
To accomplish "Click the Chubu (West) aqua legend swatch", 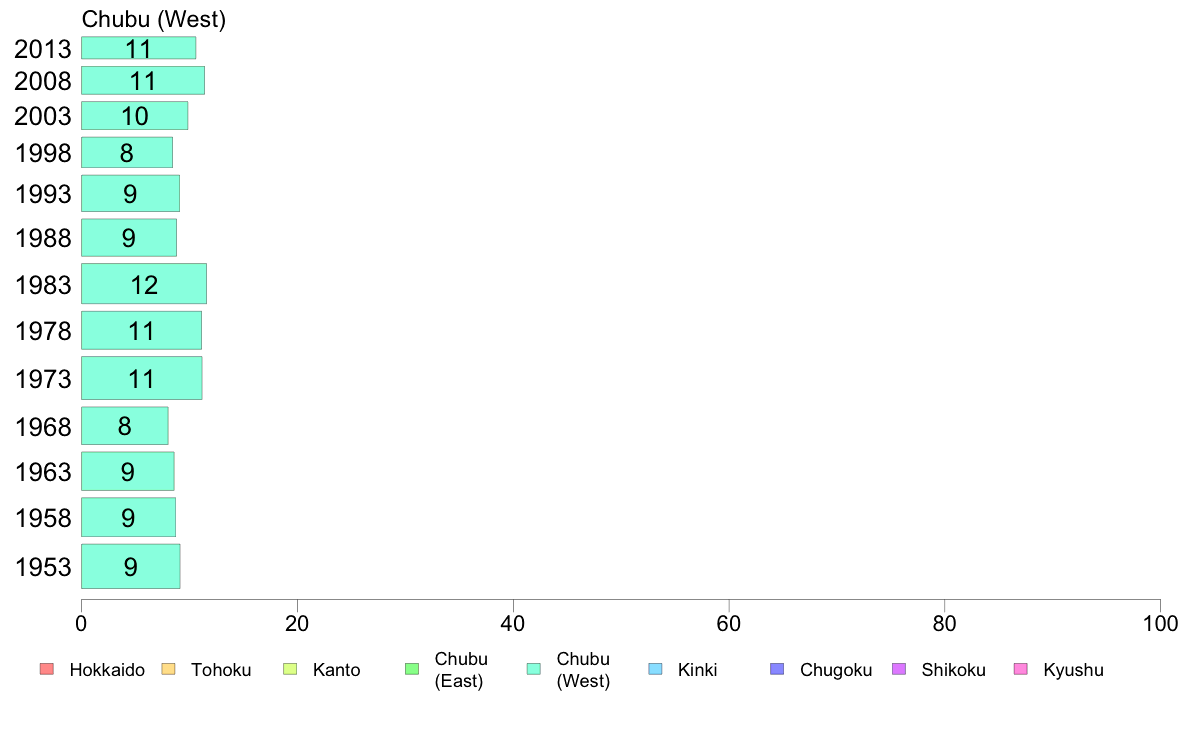I will point(533,669).
